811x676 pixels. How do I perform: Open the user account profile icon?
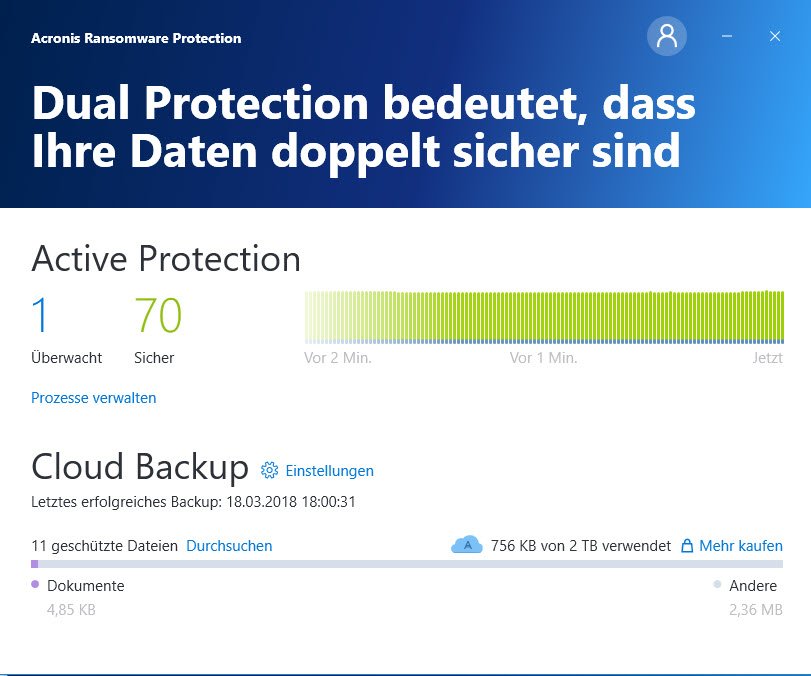(x=667, y=37)
